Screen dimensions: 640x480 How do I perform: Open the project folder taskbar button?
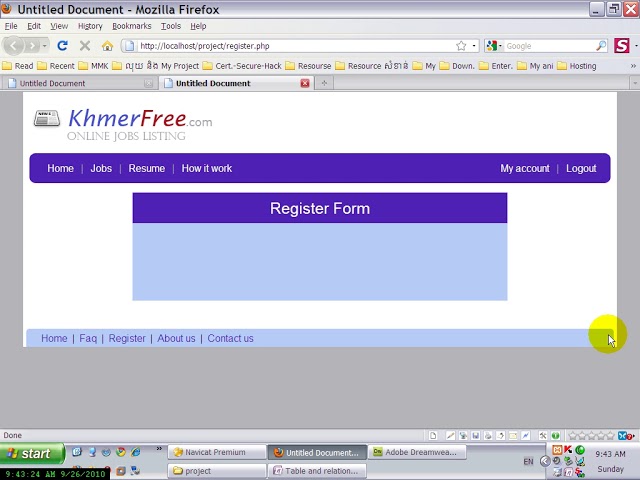(x=217, y=471)
